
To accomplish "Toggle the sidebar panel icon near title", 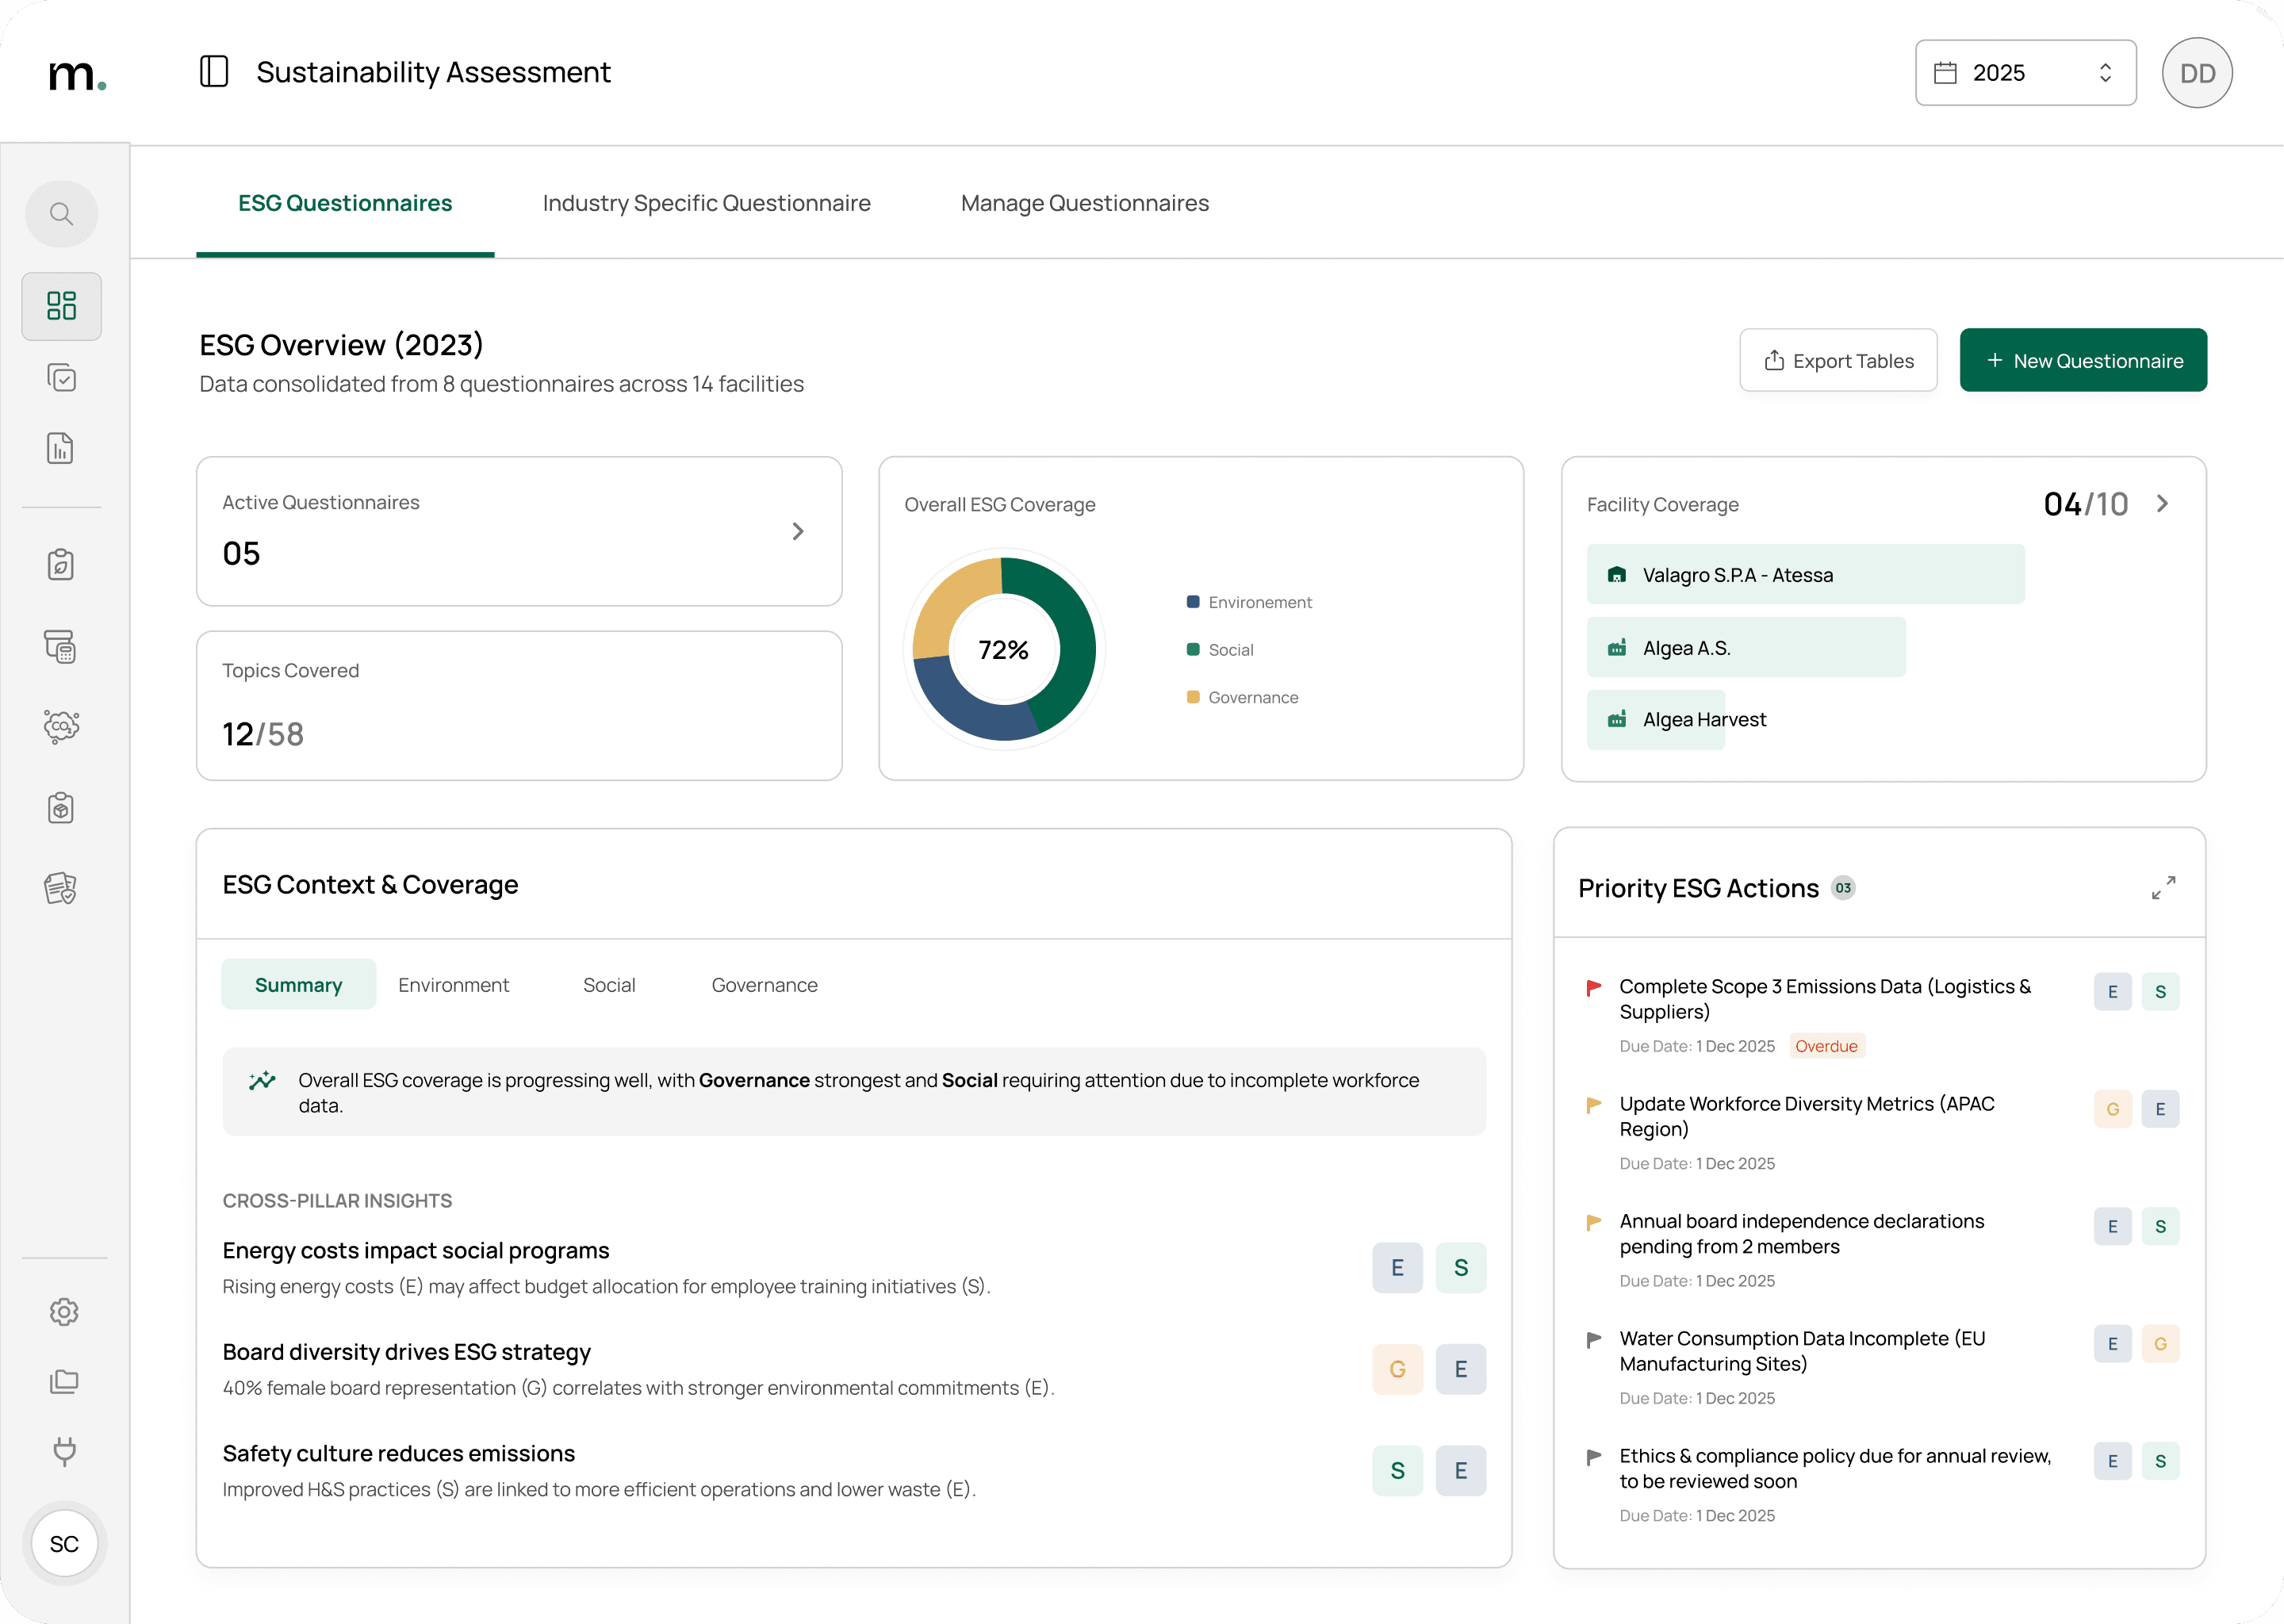I will [x=214, y=72].
